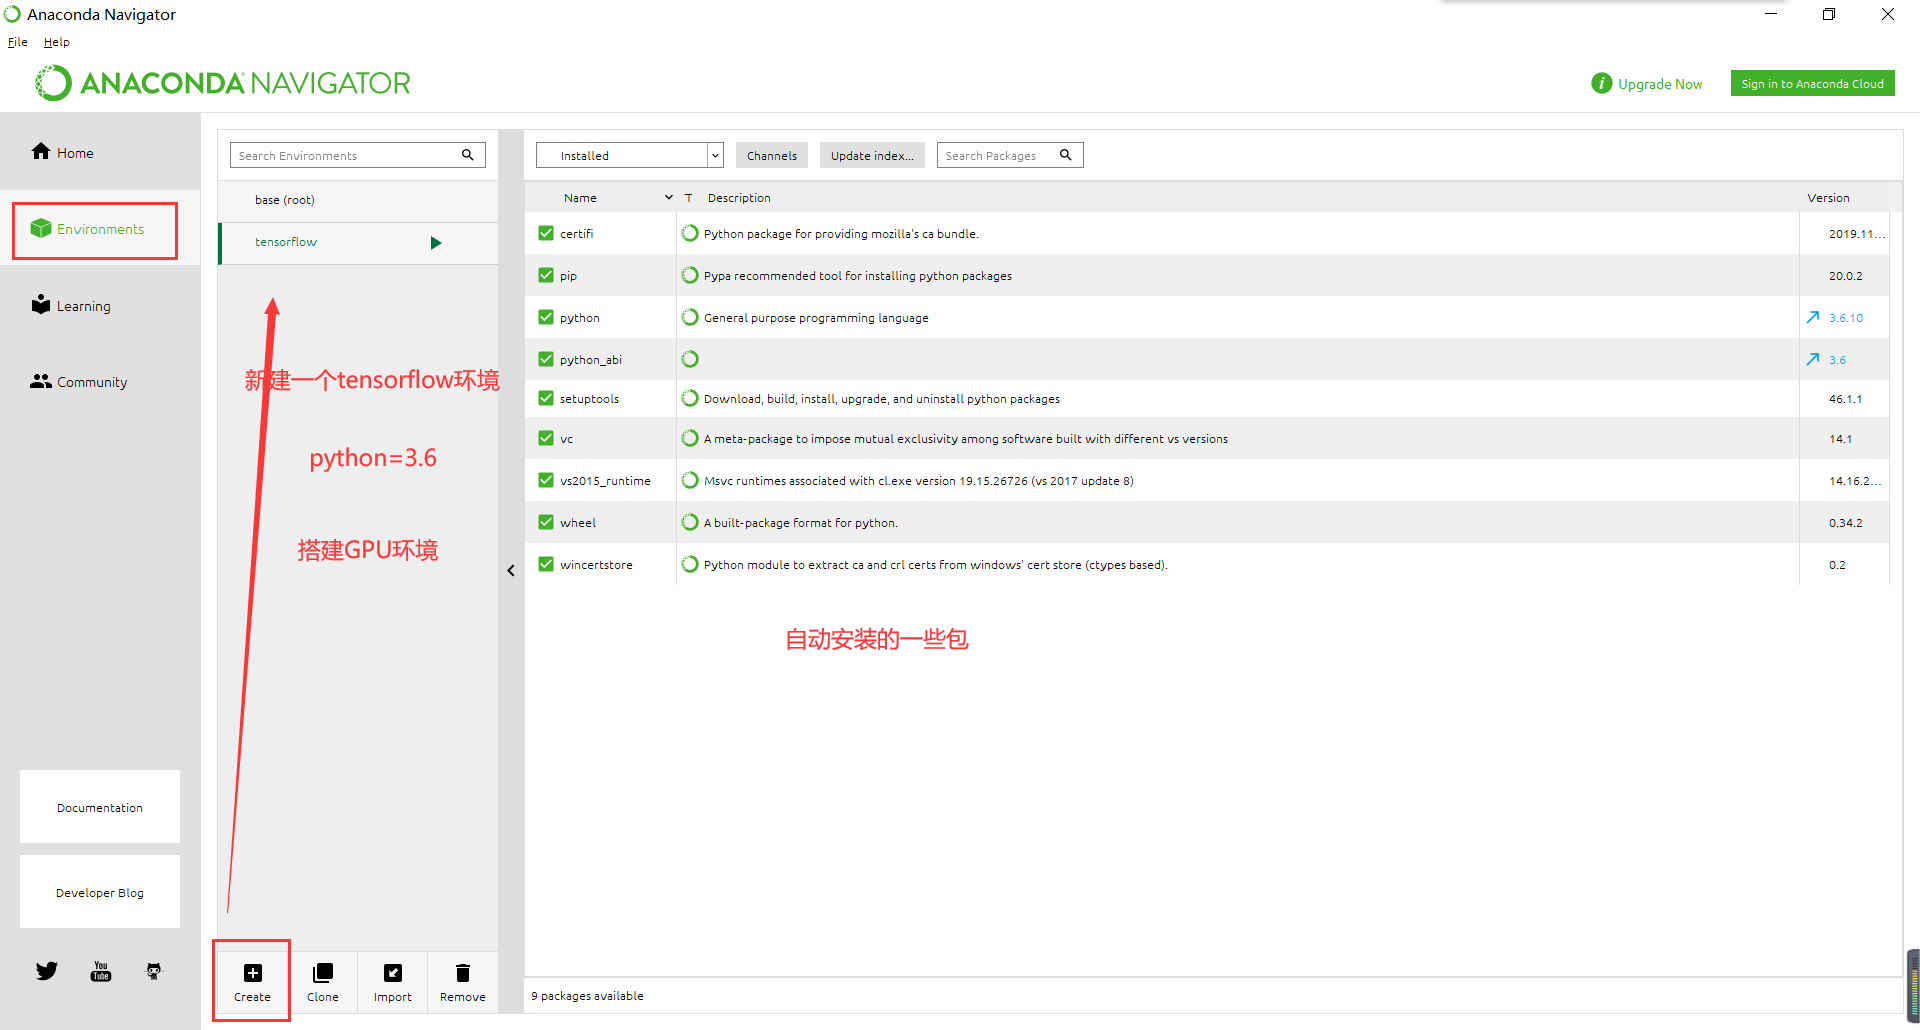
Task: Toggle the wincertstore package checkbox
Action: [546, 563]
